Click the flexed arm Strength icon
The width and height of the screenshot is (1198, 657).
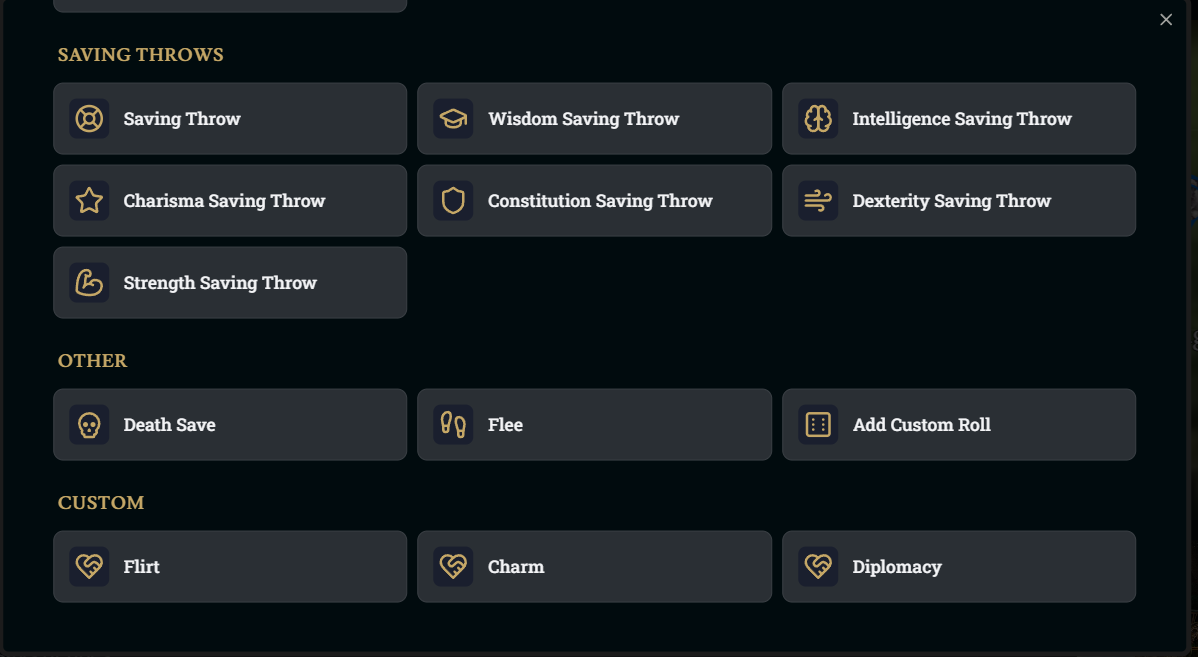[89, 283]
